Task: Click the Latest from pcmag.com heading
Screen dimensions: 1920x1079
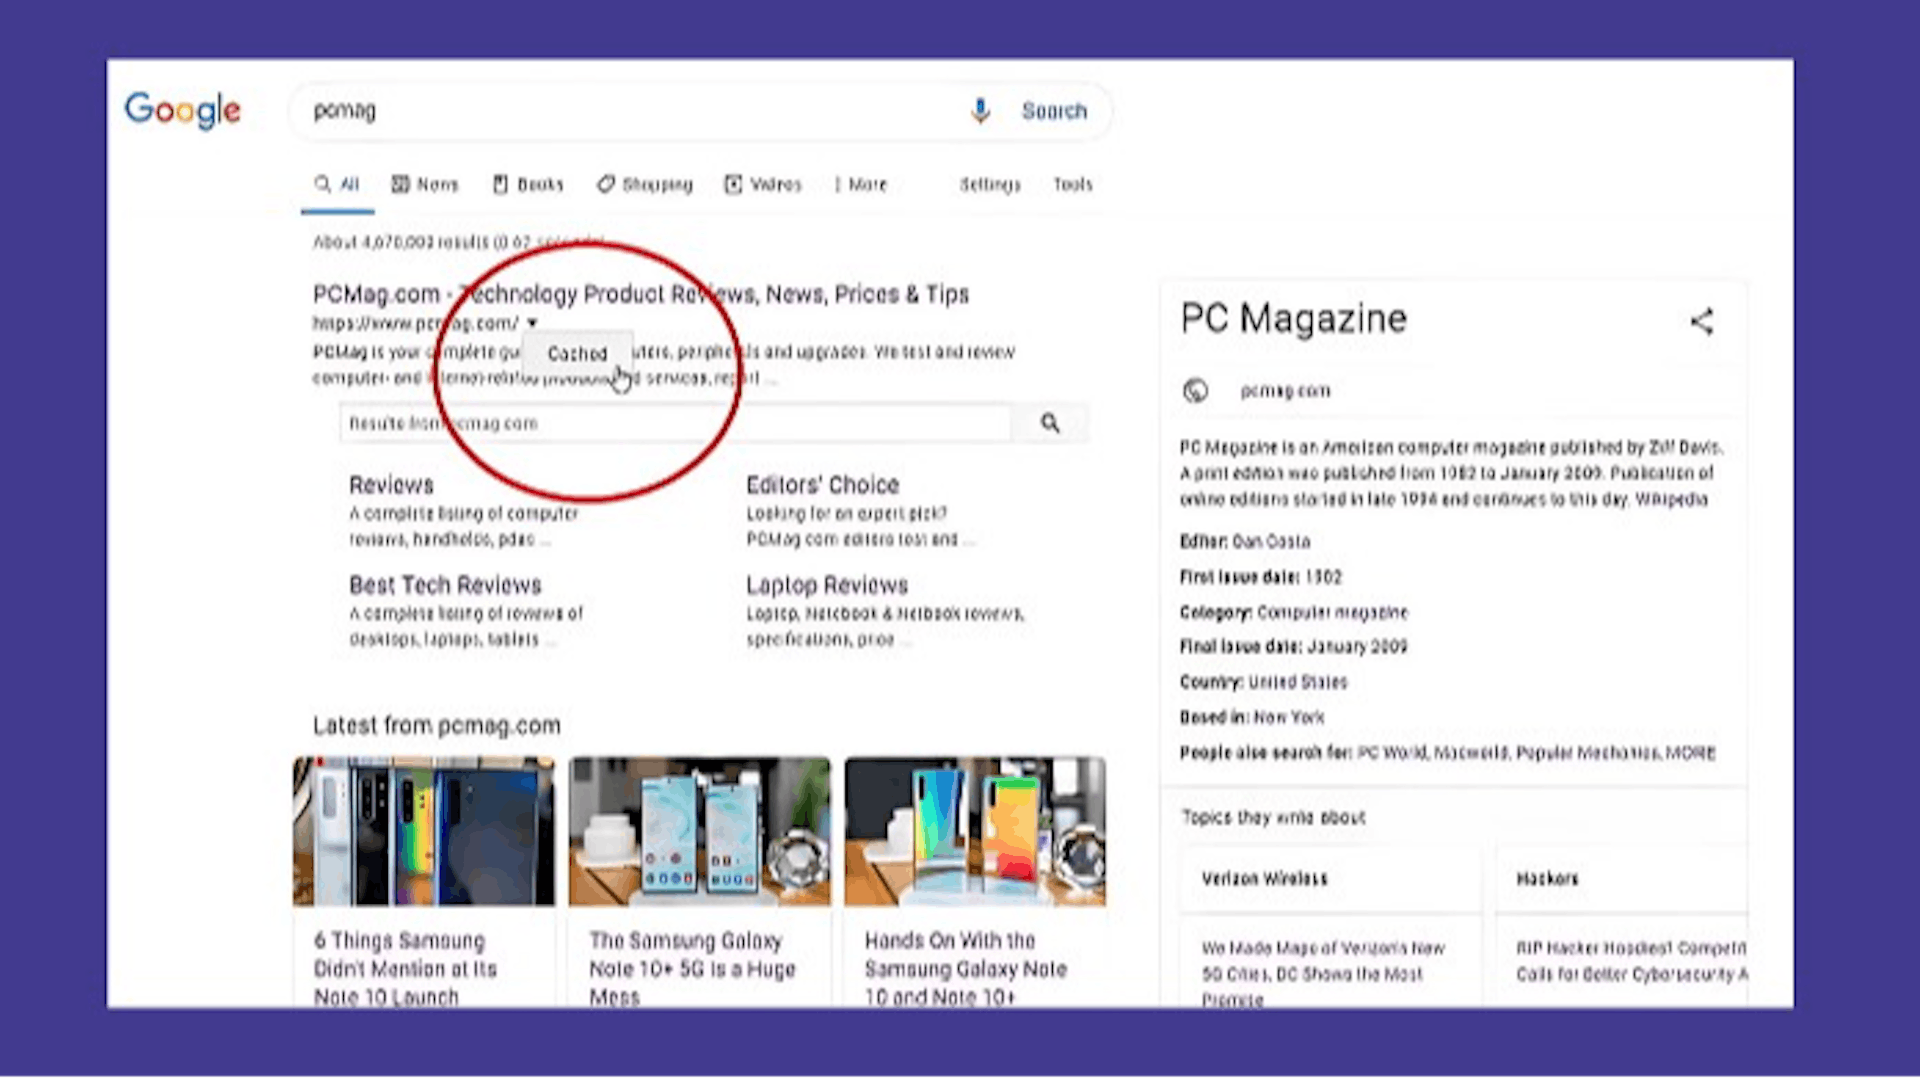Action: point(437,726)
